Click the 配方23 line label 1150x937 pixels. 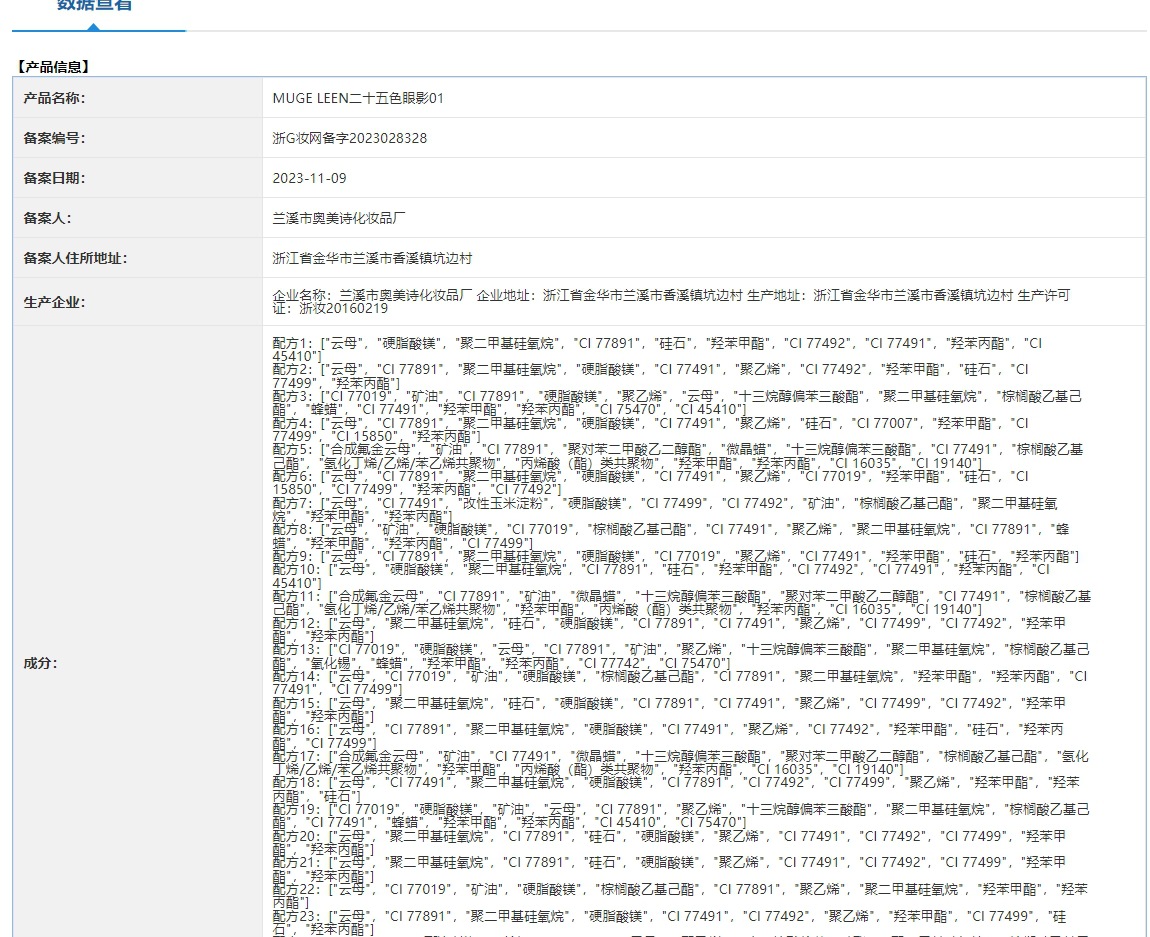pos(297,916)
